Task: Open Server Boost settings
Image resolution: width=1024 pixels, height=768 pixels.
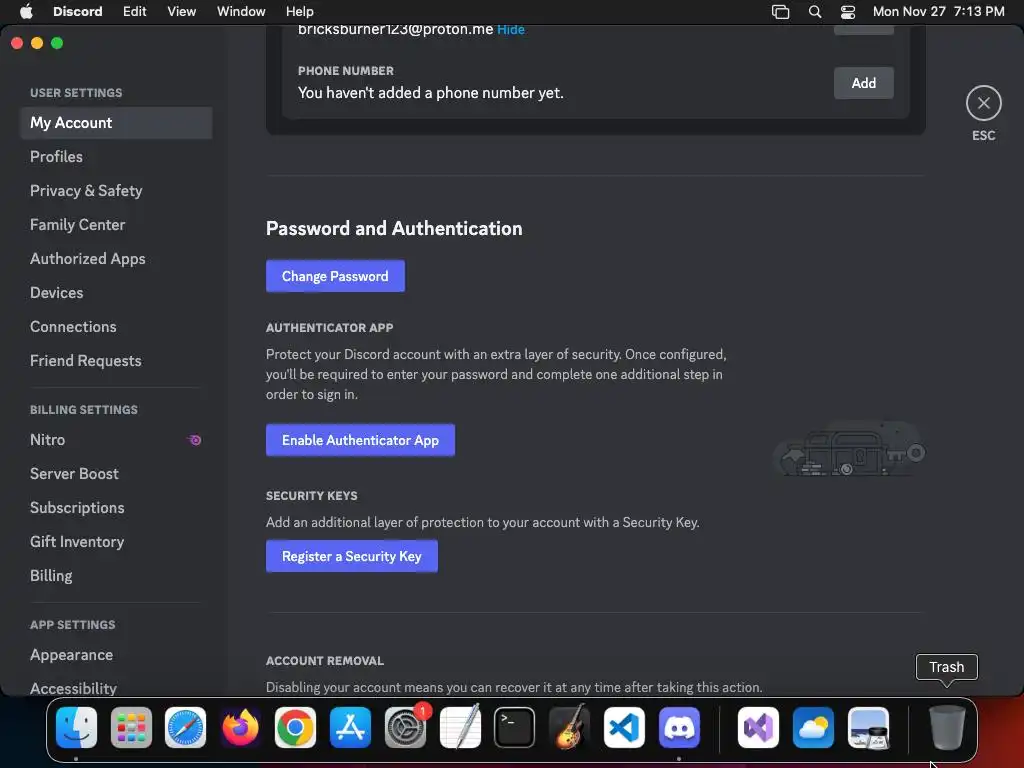Action: click(x=116, y=474)
